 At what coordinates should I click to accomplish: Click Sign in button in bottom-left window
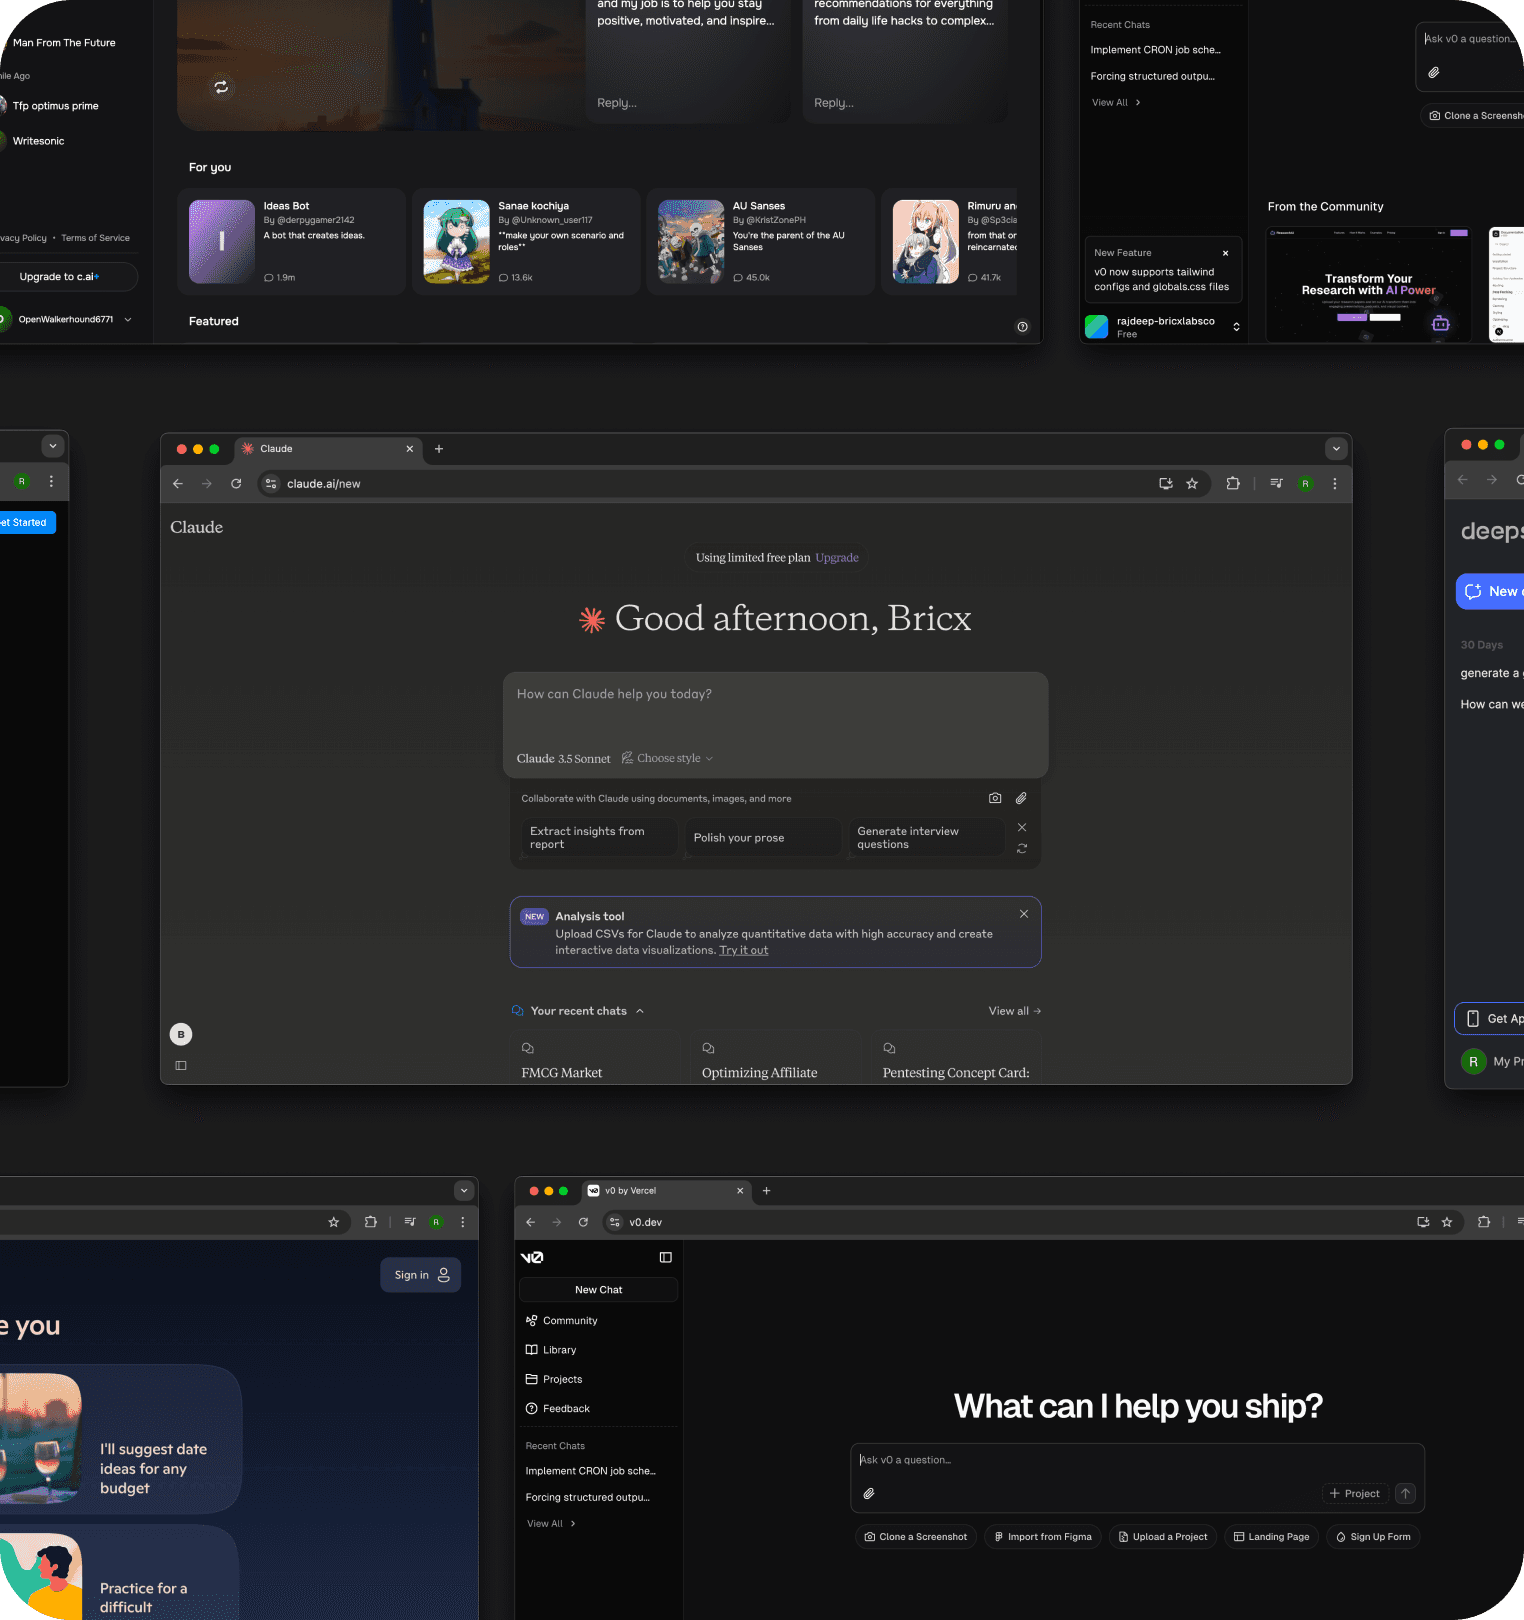coord(421,1275)
